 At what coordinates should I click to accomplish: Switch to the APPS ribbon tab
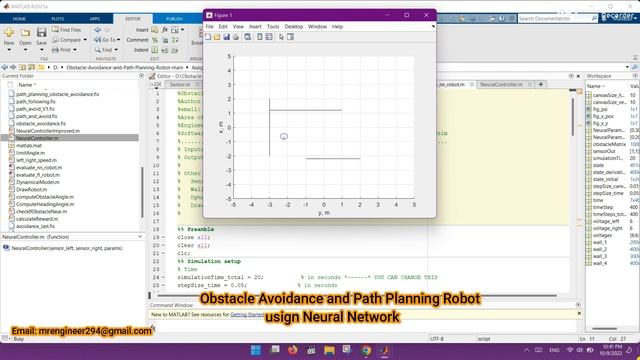pyautogui.click(x=95, y=19)
